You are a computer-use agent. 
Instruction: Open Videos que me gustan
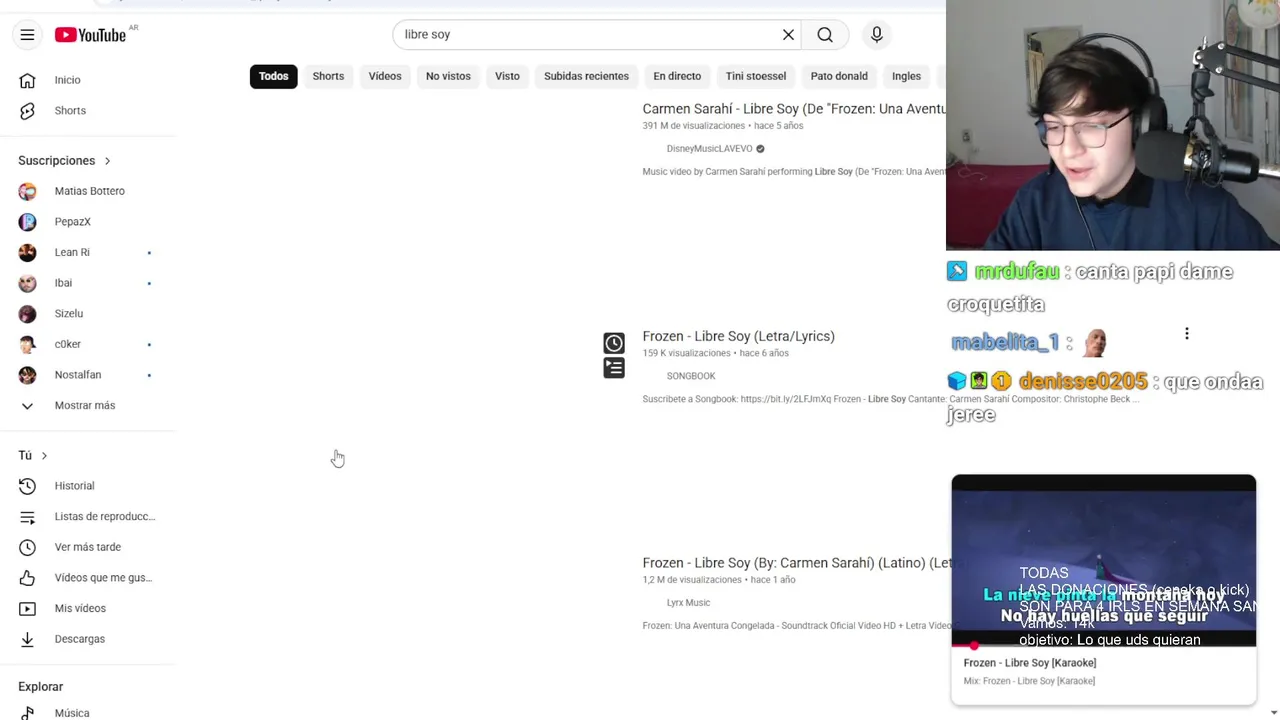coord(103,578)
